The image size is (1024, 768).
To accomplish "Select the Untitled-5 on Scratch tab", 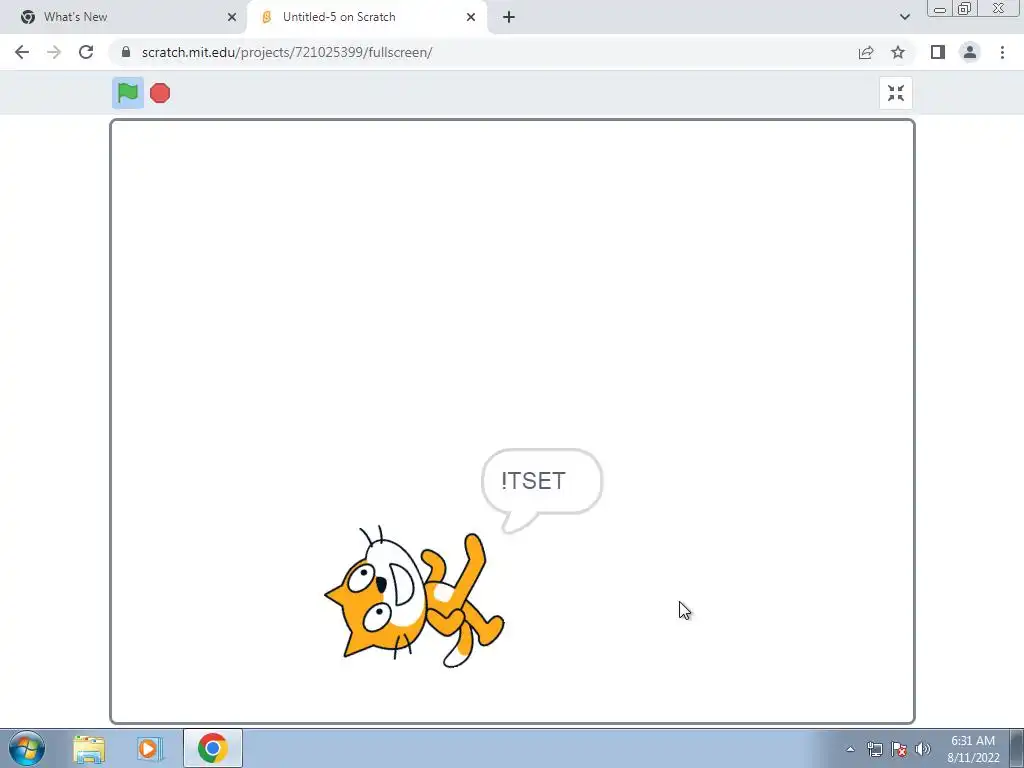I will coord(366,17).
